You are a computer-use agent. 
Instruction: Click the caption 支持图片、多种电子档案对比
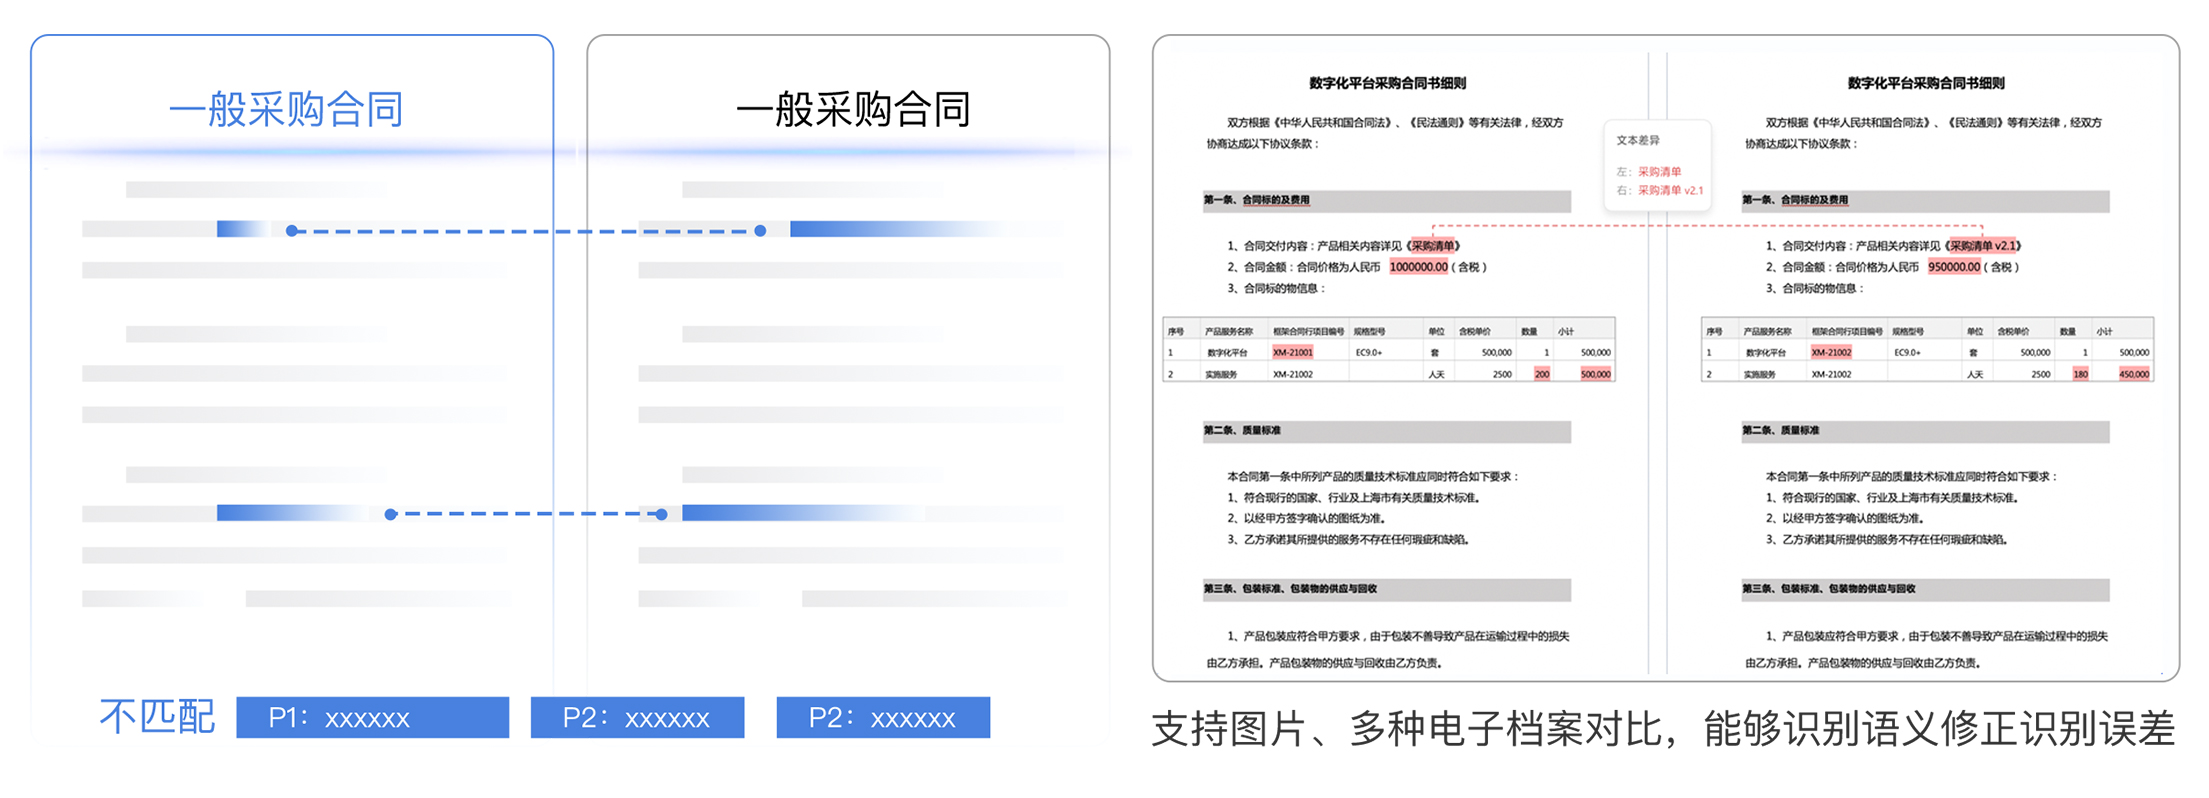(1410, 729)
